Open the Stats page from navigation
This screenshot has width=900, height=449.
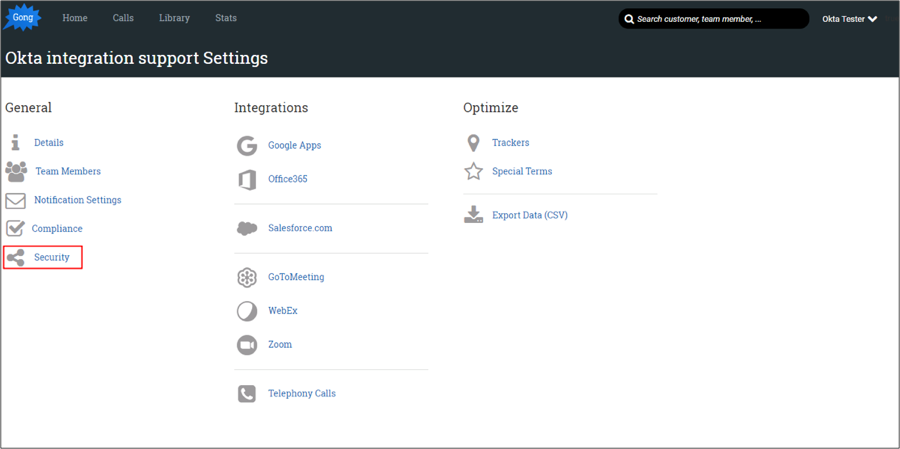click(x=226, y=18)
